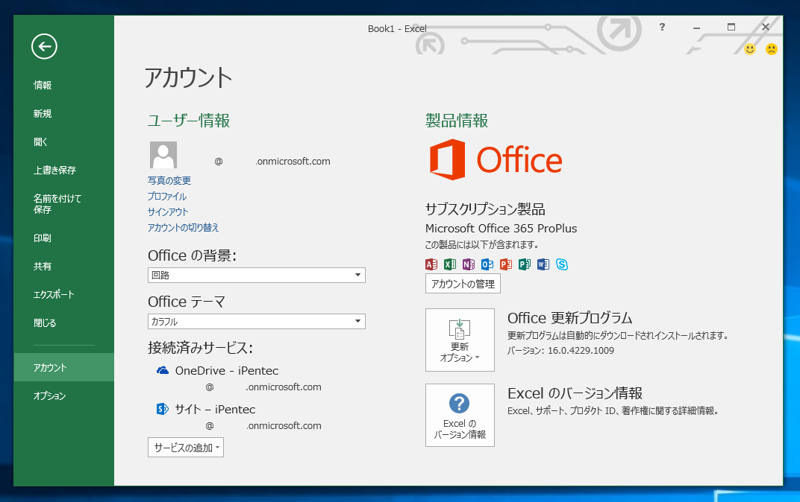Select 開く in the sidebar
The width and height of the screenshot is (800, 502).
(x=40, y=142)
